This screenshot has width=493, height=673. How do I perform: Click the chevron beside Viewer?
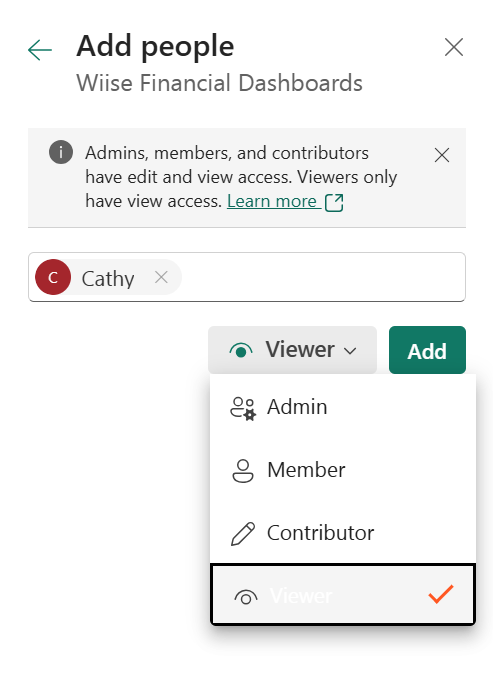pos(350,351)
